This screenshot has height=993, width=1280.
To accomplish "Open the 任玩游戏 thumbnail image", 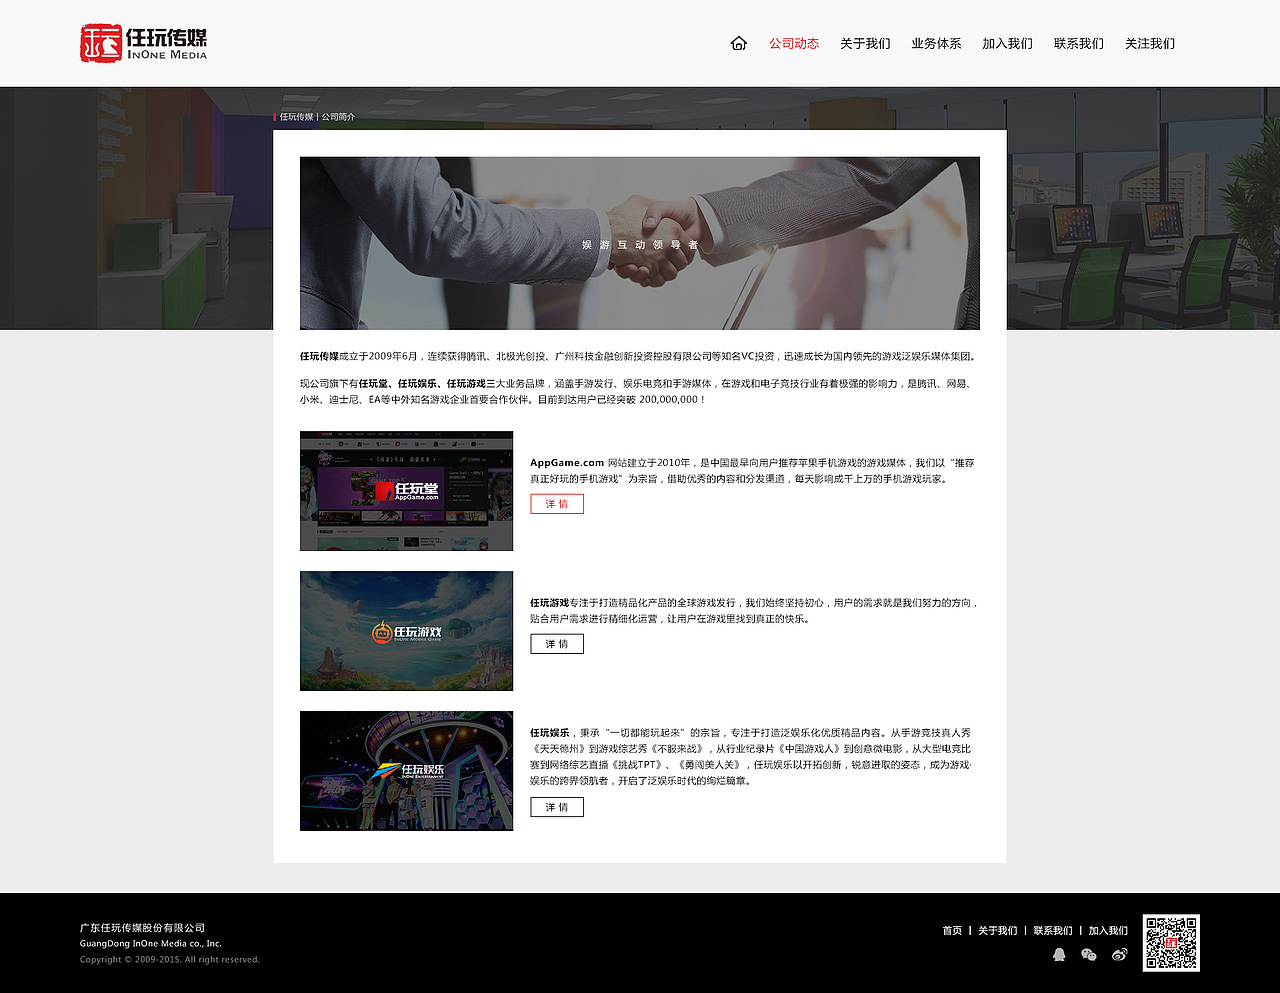I will pyautogui.click(x=406, y=631).
